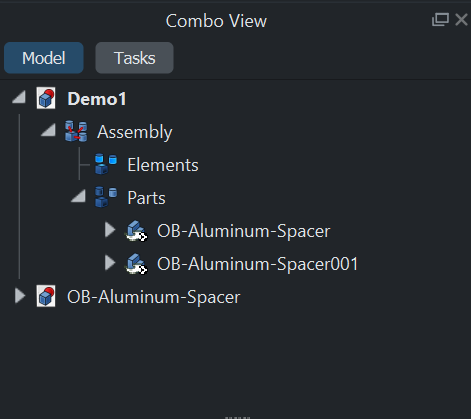Collapse the Demo1 document tree
Screen dimensions: 471x419
(x=19, y=98)
